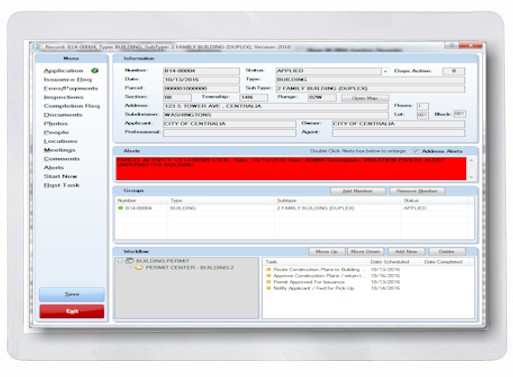Open the Meetings menu item
This screenshot has height=377, width=513.
coord(60,150)
